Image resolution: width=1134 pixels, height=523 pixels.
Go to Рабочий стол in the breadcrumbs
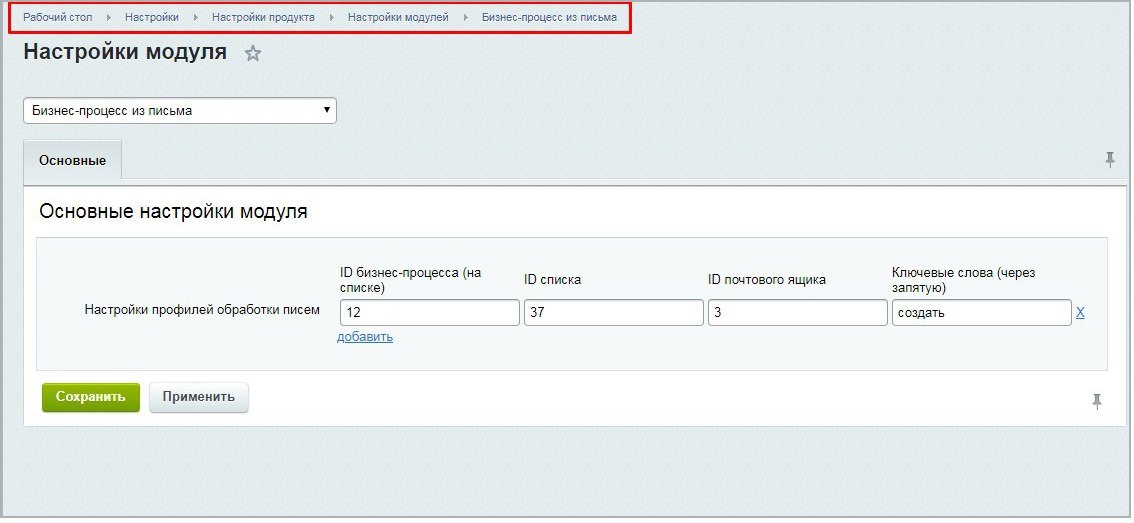[57, 18]
